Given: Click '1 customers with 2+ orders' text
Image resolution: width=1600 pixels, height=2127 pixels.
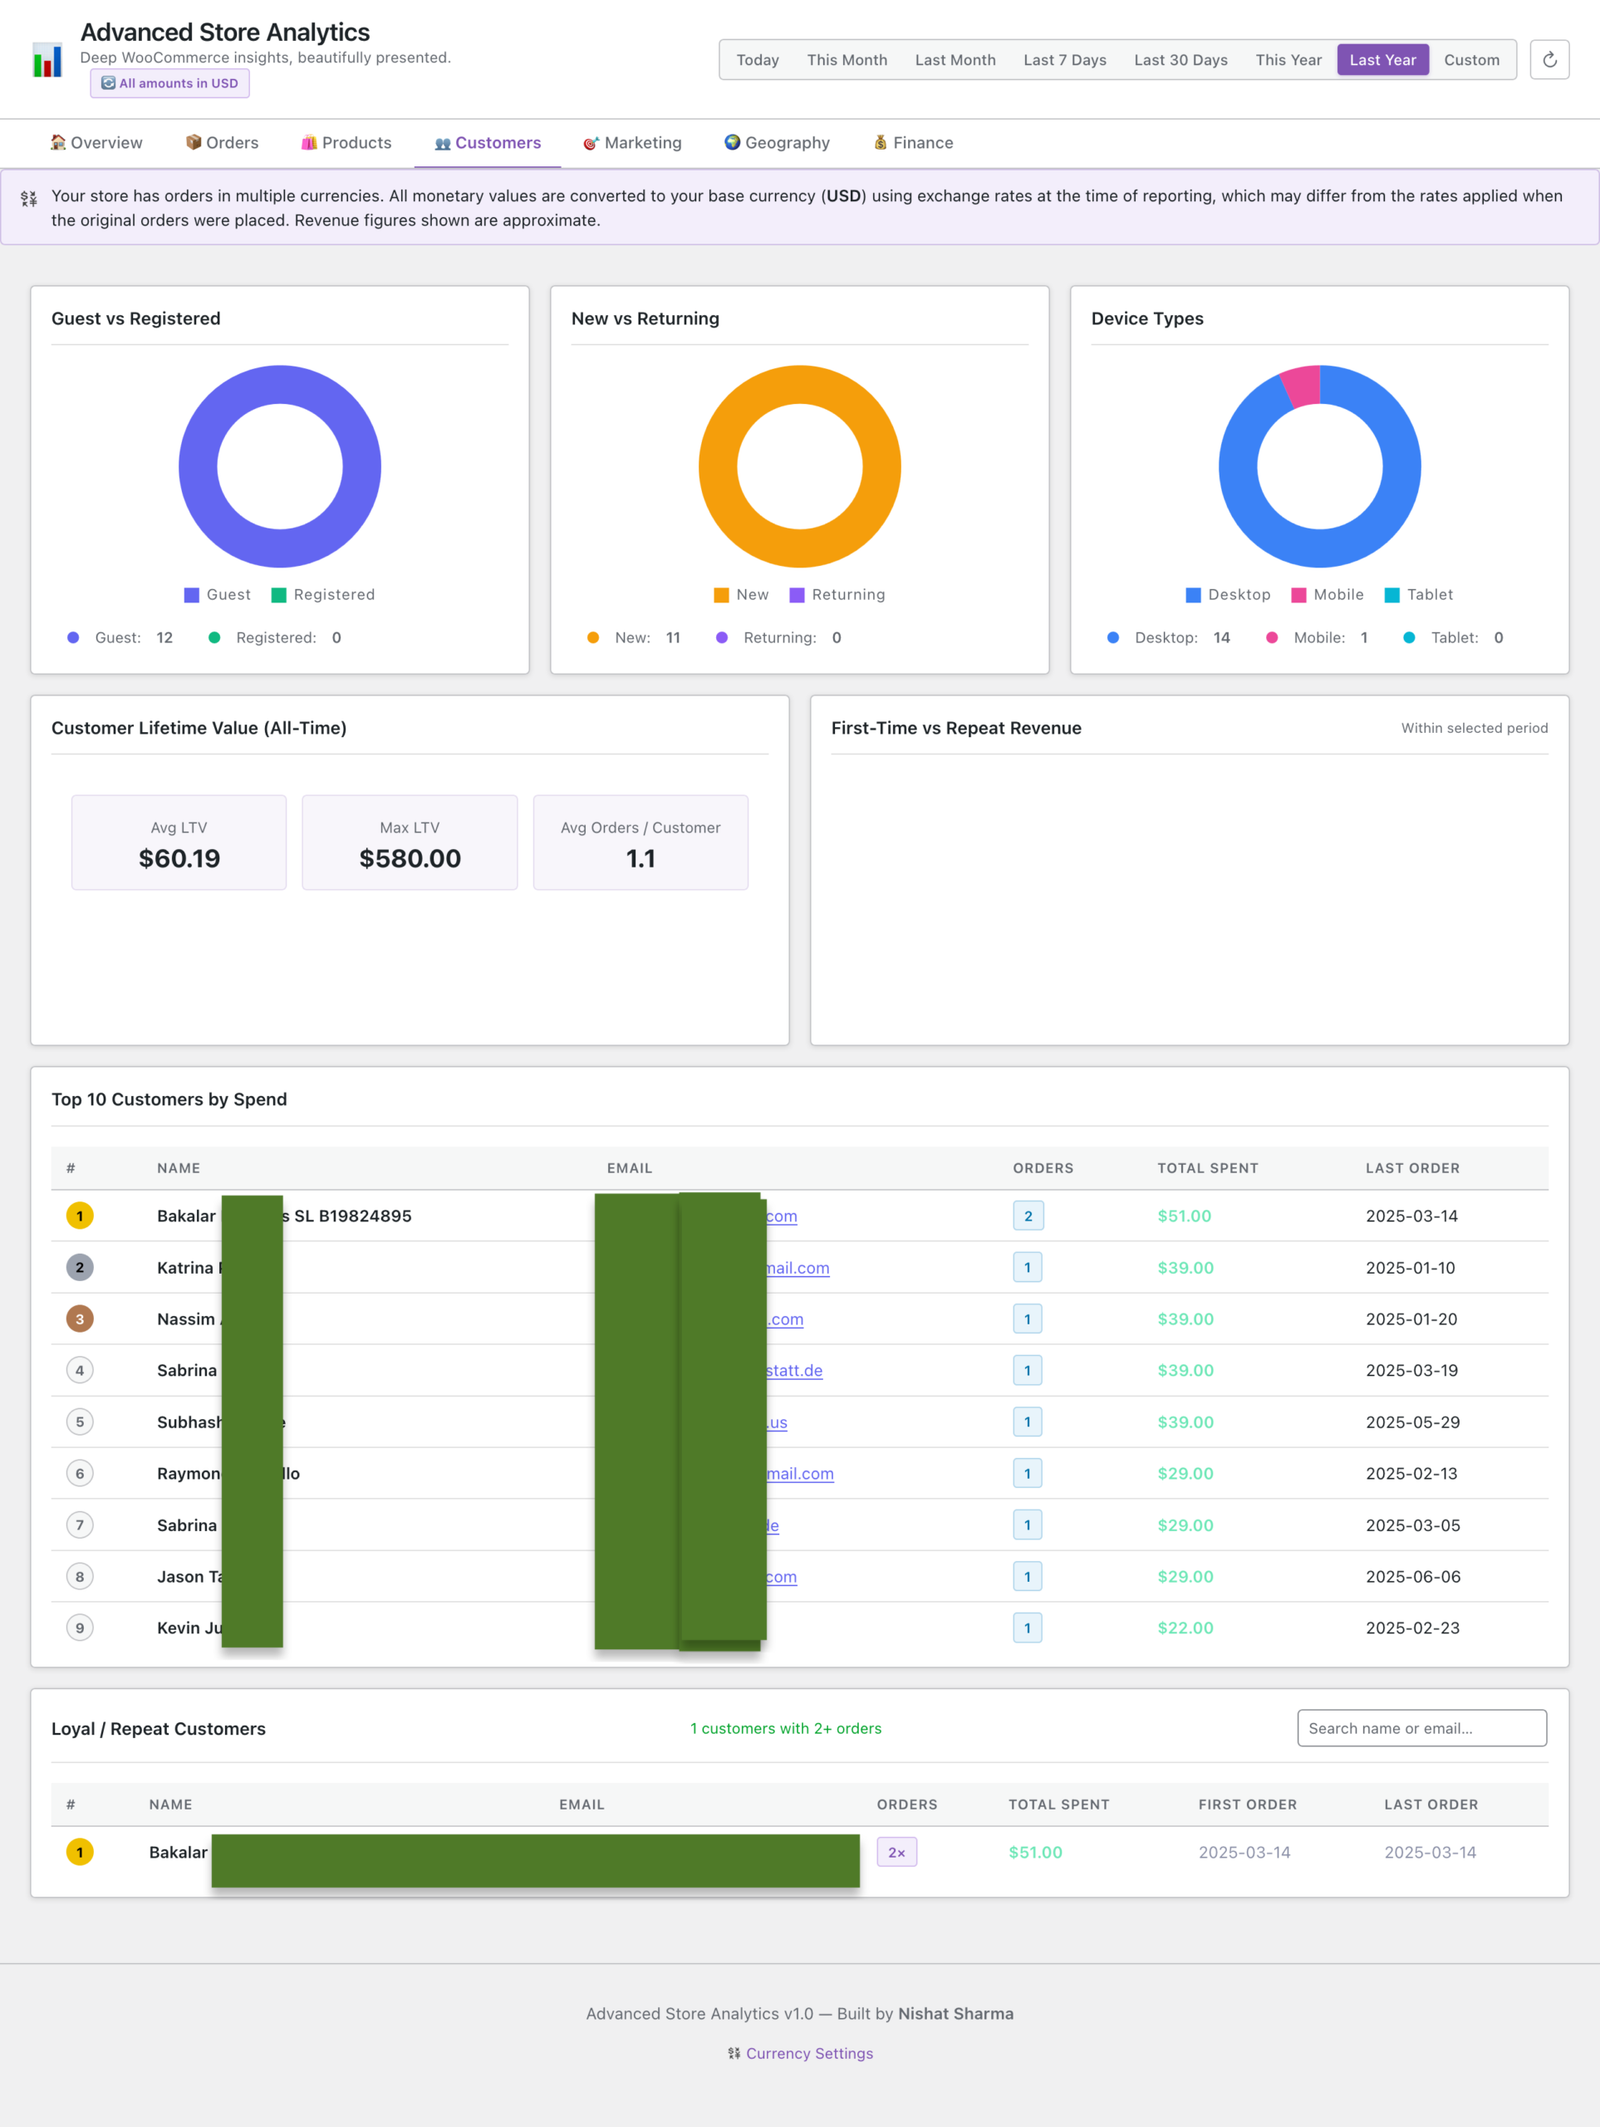Looking at the screenshot, I should (786, 1728).
